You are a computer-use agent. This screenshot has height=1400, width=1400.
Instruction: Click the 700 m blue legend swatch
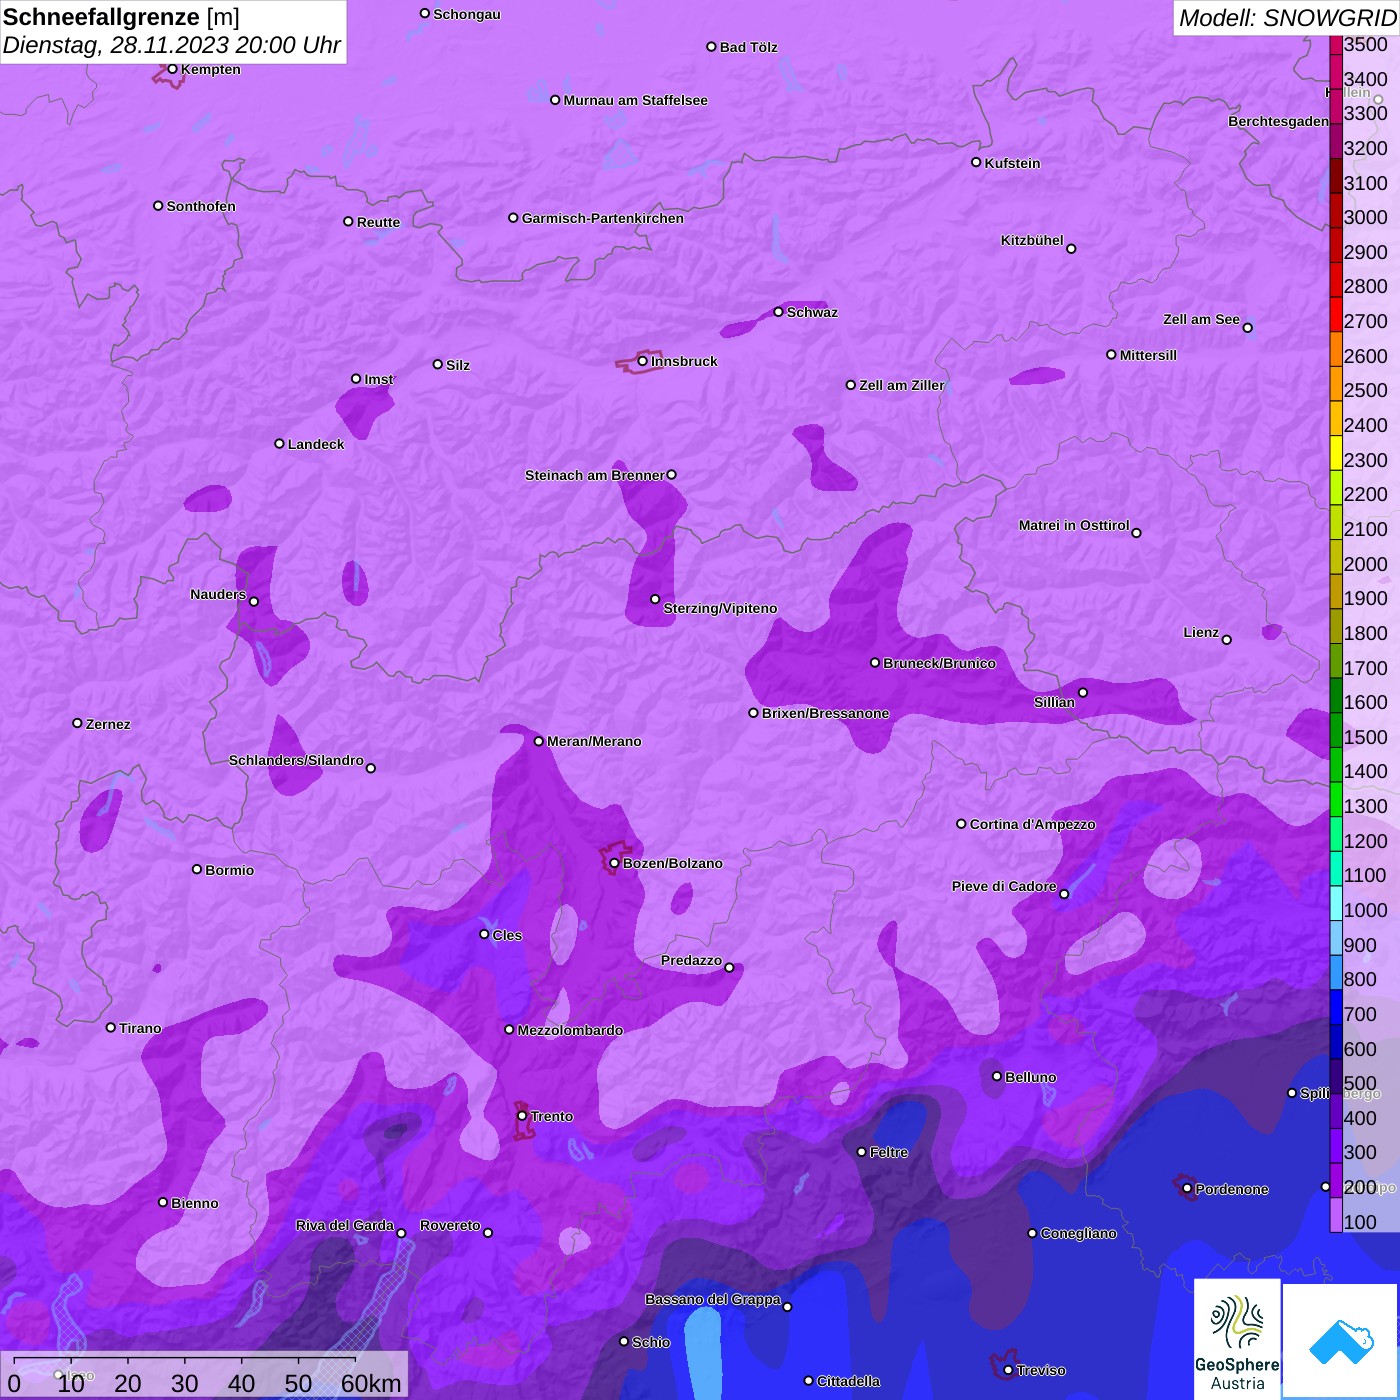1336,1007
